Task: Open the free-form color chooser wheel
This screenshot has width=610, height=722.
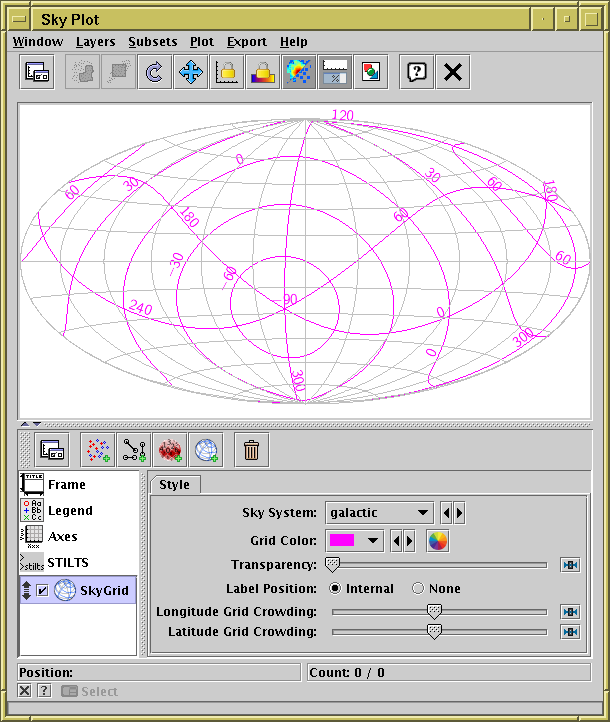Action: click(x=437, y=541)
